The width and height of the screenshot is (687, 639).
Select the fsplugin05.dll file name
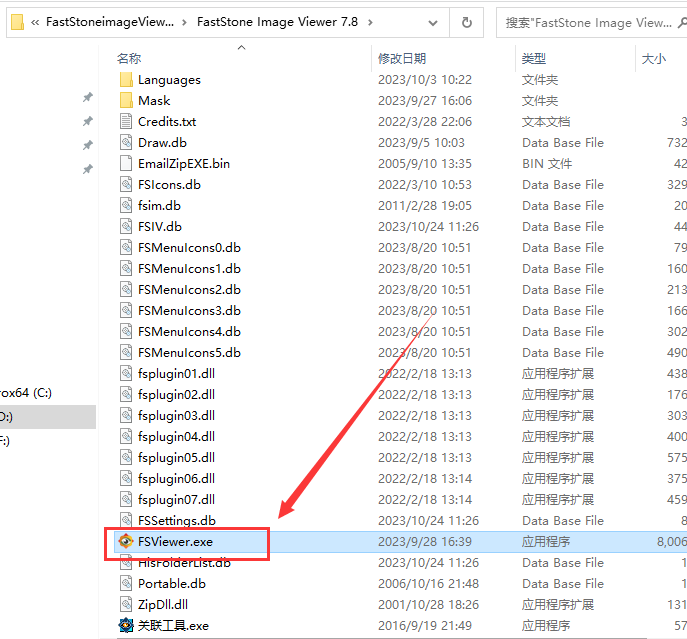[x=176, y=458]
